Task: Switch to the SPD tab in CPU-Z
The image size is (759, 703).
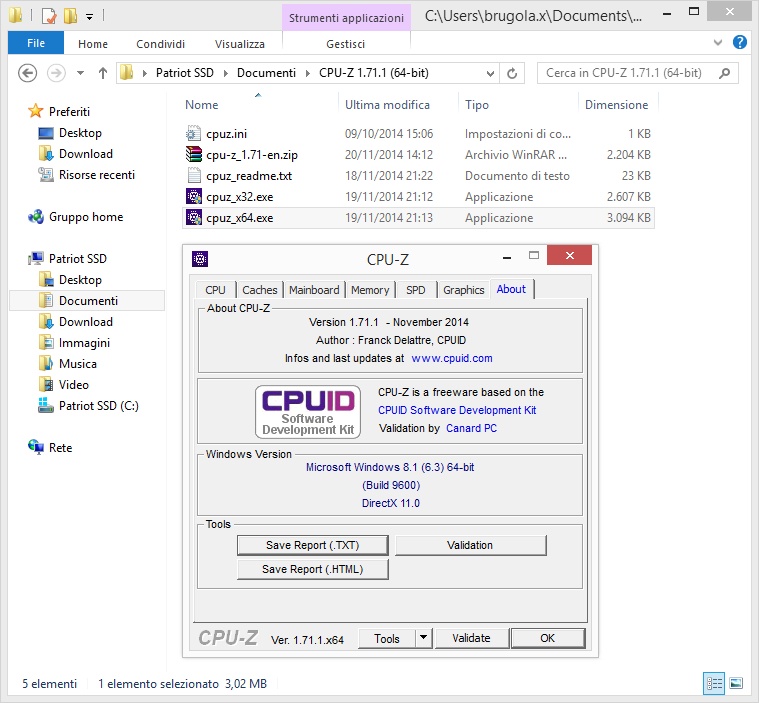Action: [x=416, y=290]
